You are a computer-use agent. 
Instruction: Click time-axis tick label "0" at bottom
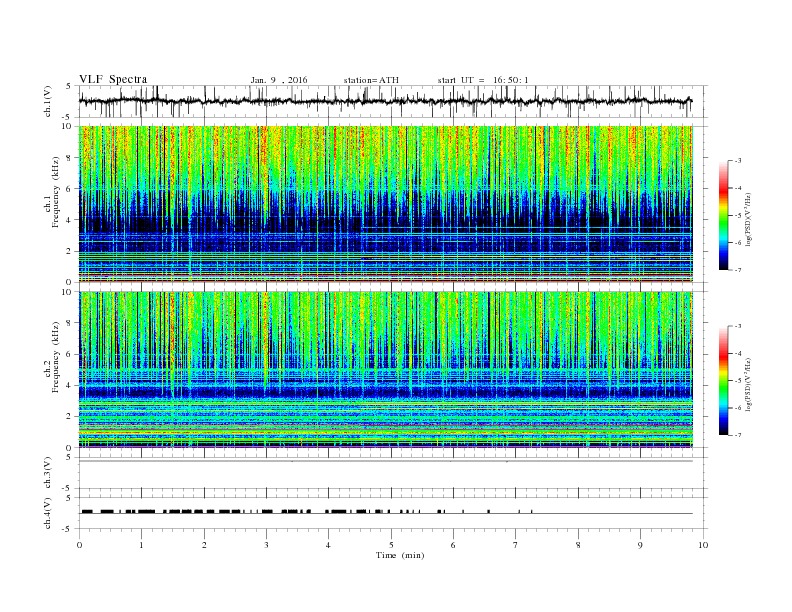coord(79,545)
